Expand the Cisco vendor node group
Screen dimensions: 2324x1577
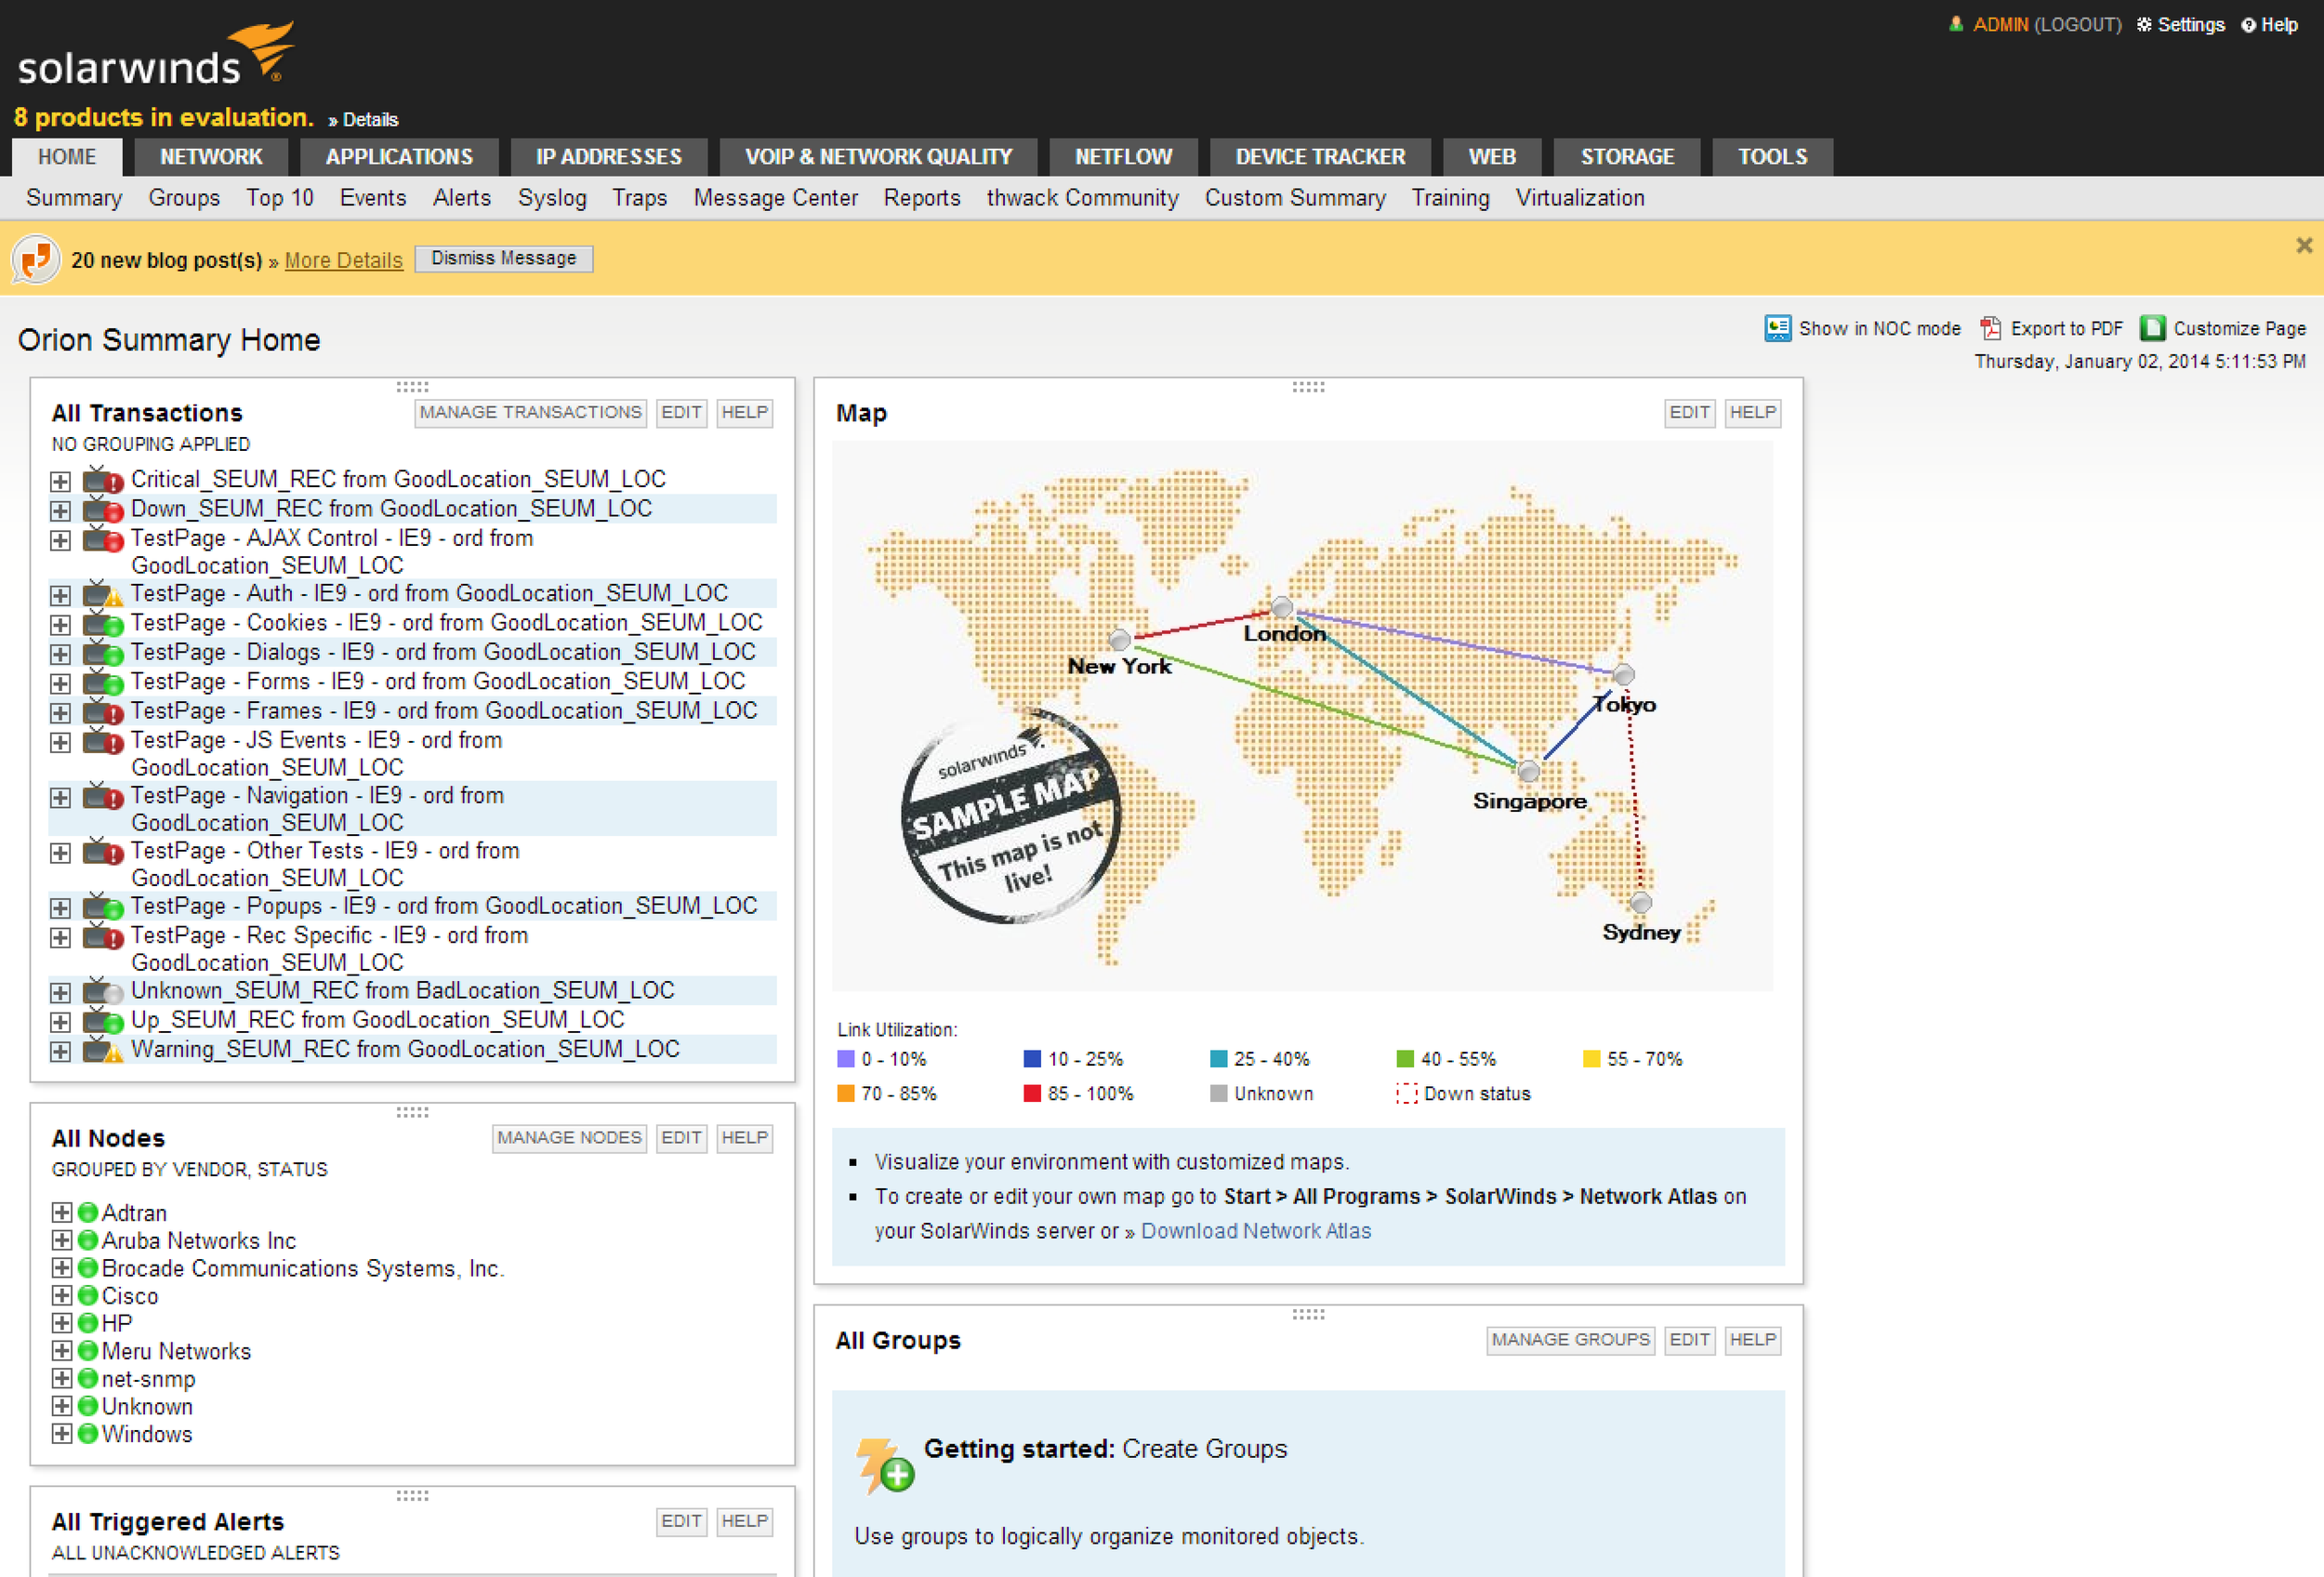pyautogui.click(x=61, y=1296)
